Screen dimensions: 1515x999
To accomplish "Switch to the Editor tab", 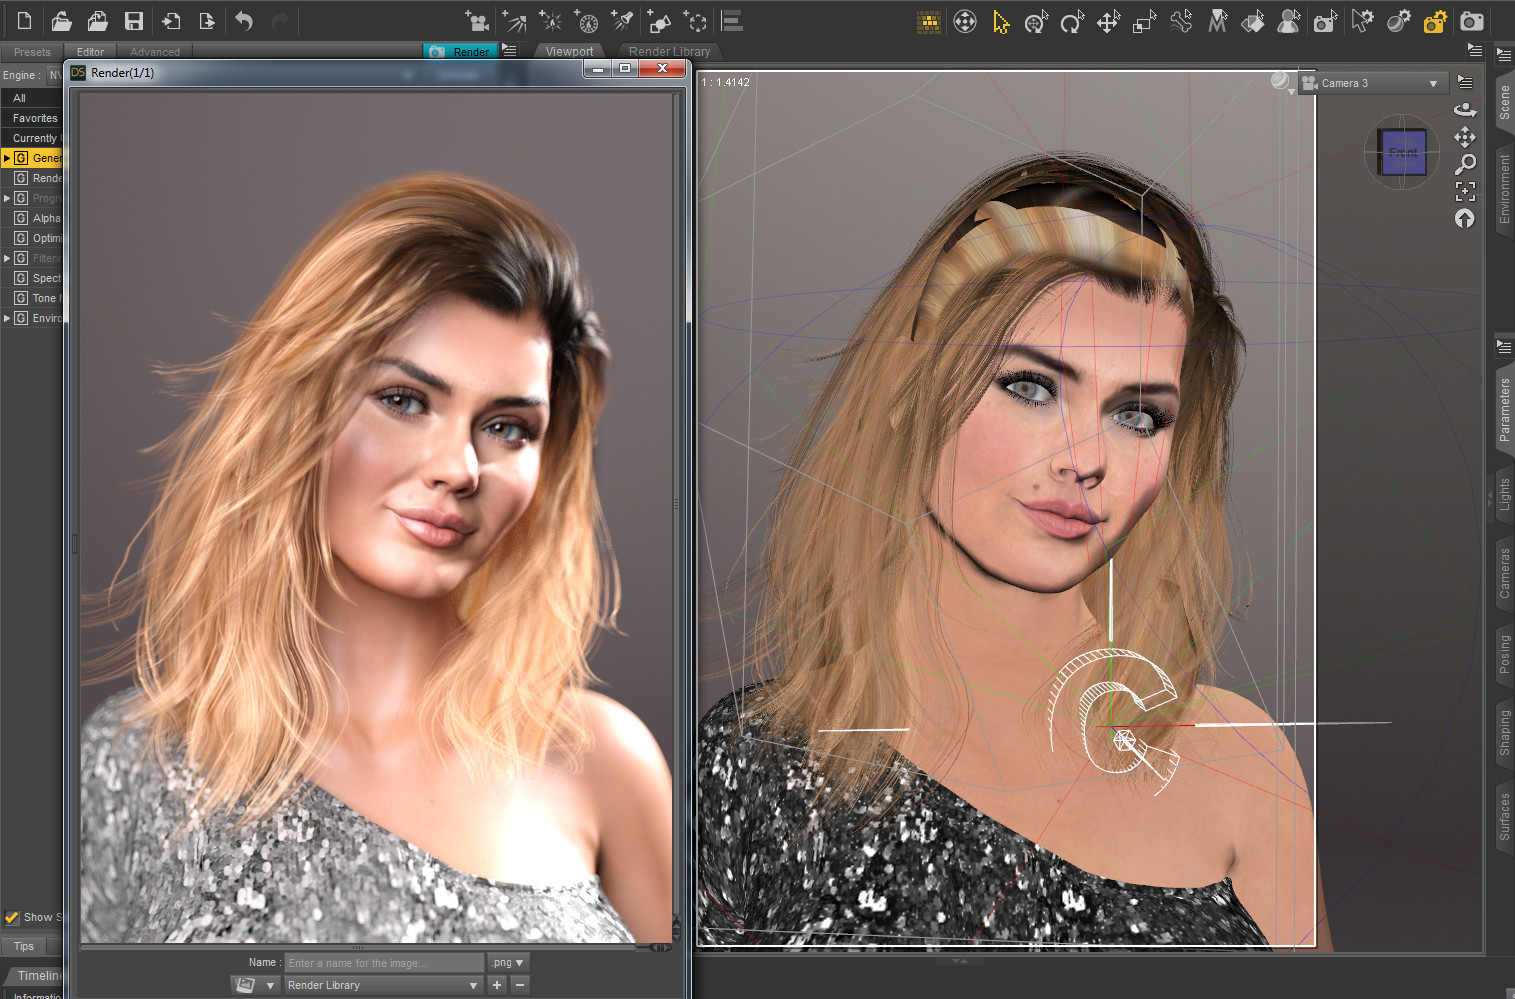I will [90, 52].
